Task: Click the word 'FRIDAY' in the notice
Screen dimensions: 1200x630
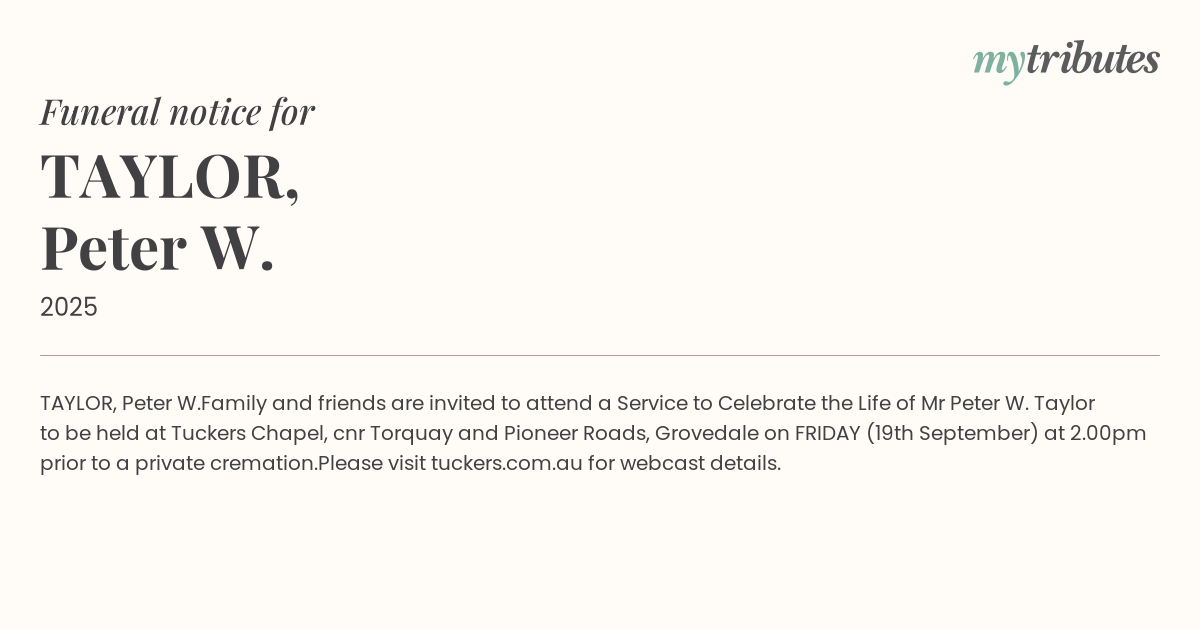Action: pyautogui.click(x=827, y=433)
